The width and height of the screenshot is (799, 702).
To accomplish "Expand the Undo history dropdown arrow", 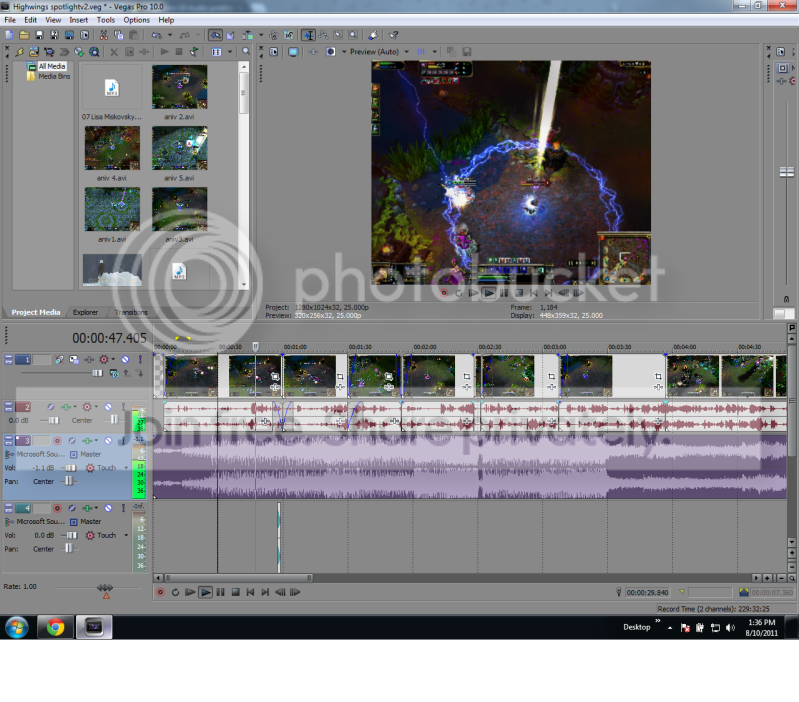I will [170, 35].
